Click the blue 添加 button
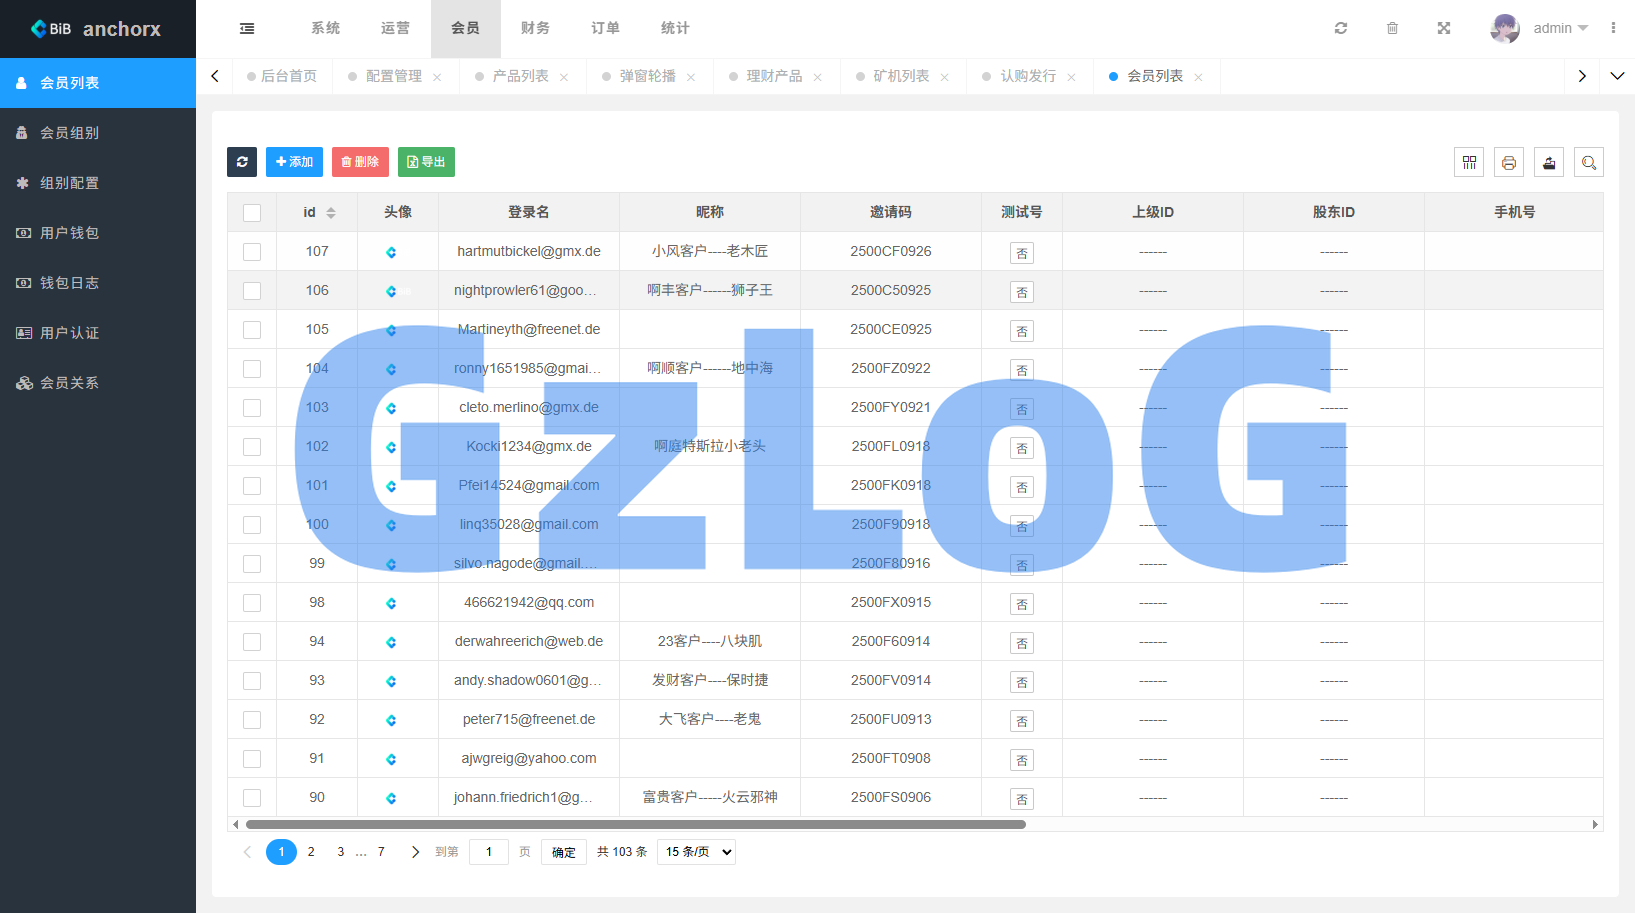The height and width of the screenshot is (913, 1635). pos(294,162)
